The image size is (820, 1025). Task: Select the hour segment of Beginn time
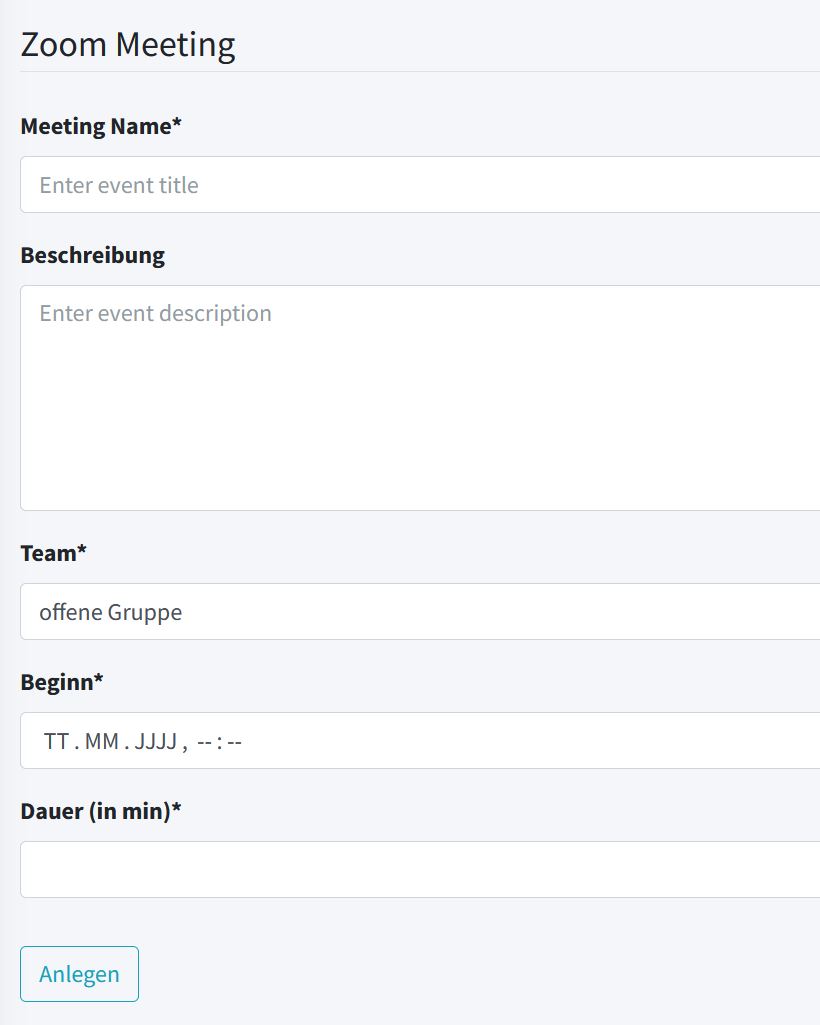point(204,742)
